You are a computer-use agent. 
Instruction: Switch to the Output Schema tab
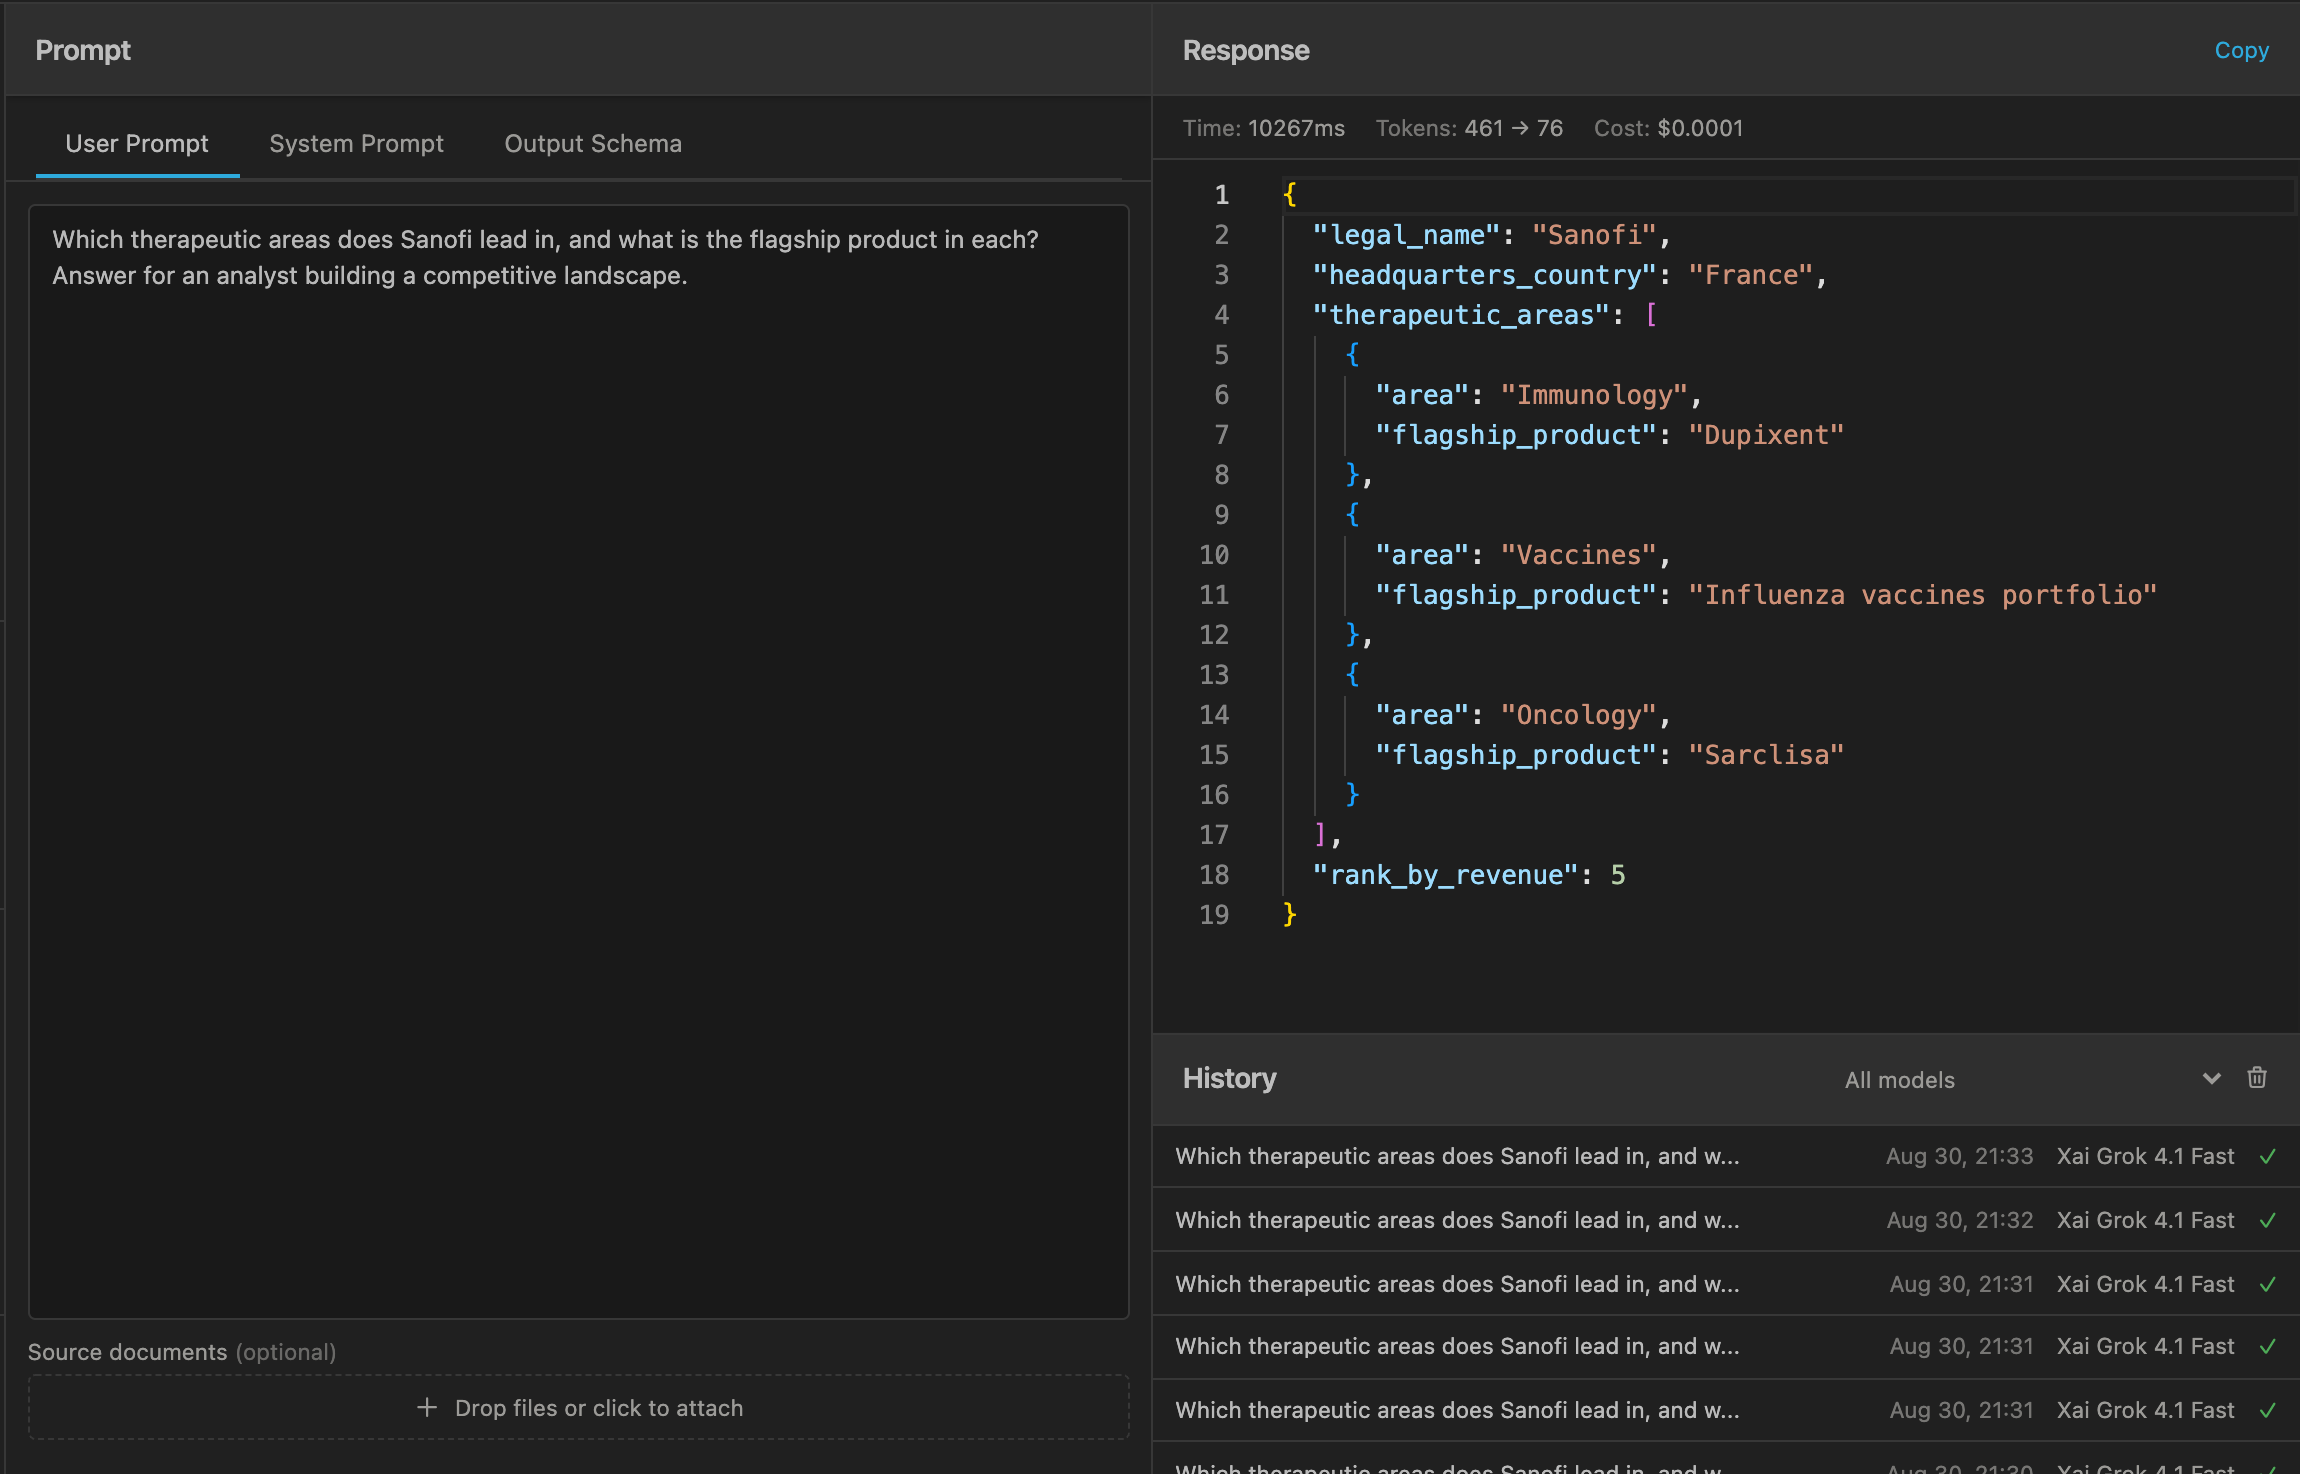593,143
